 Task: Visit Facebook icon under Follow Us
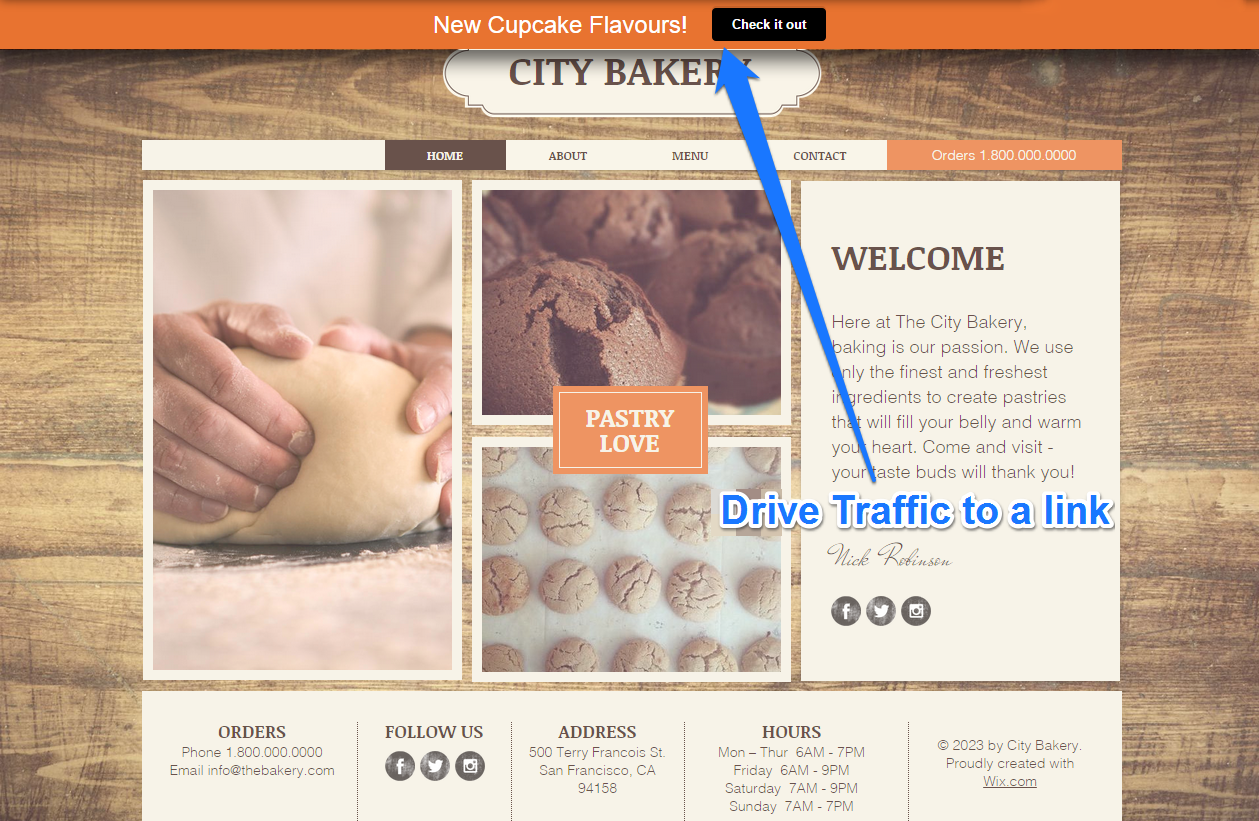[400, 766]
